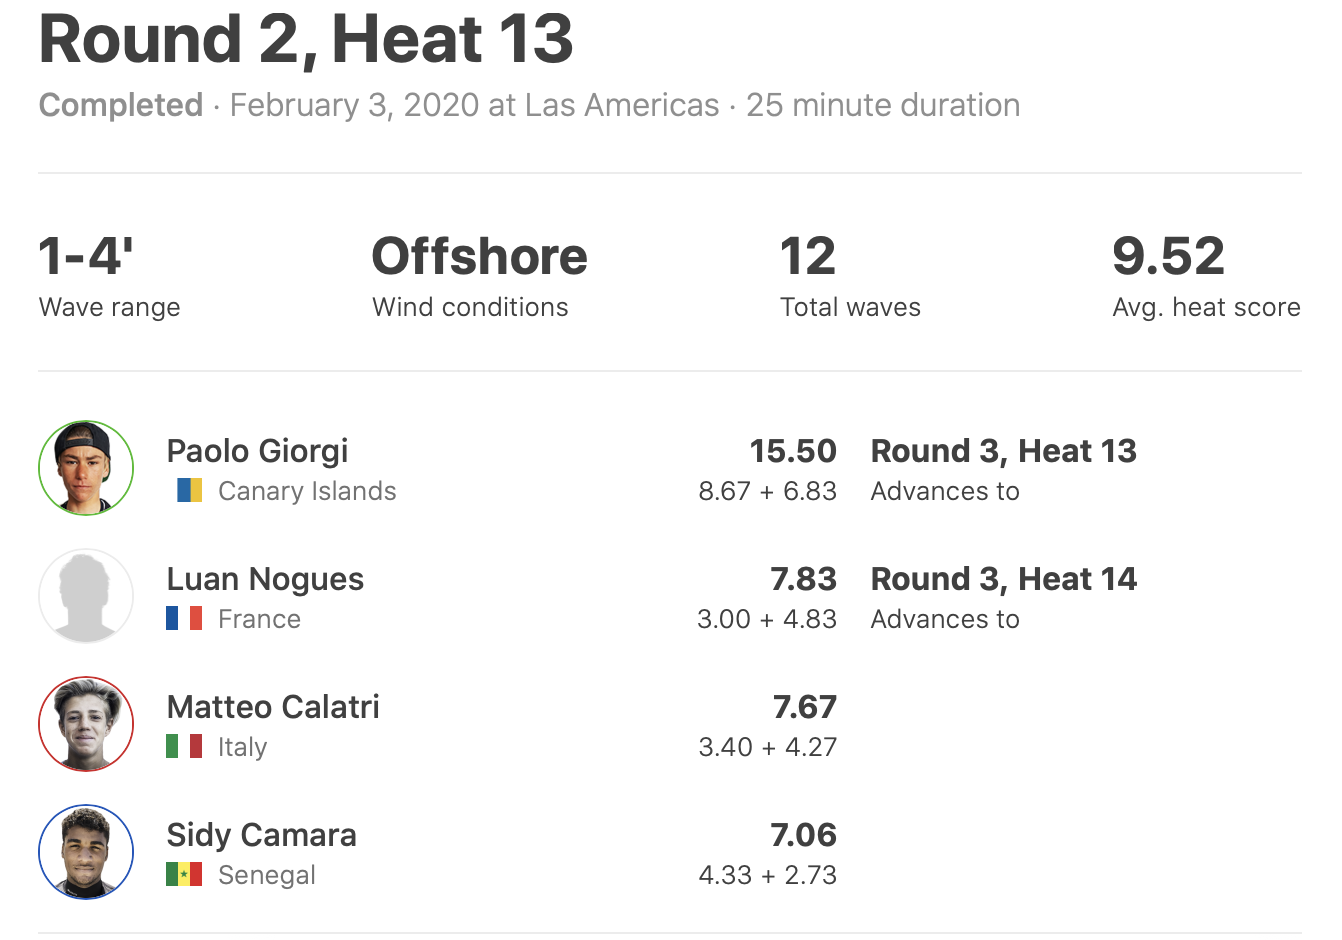
Task: Click Luan Nogues' 7.83 heat total
Action: (803, 579)
